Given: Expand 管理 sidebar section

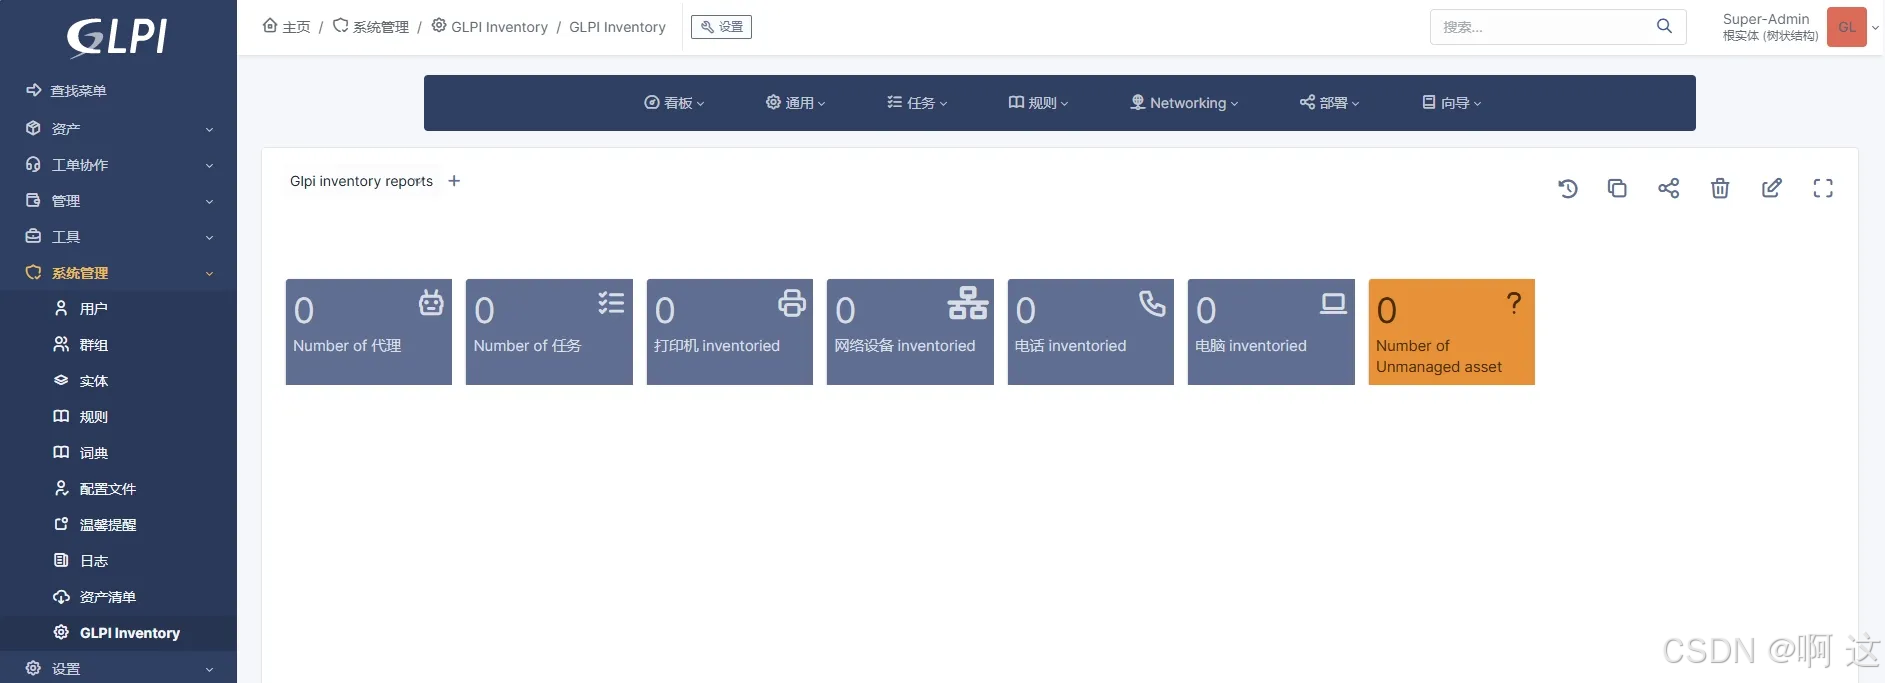Looking at the screenshot, I should tap(118, 201).
